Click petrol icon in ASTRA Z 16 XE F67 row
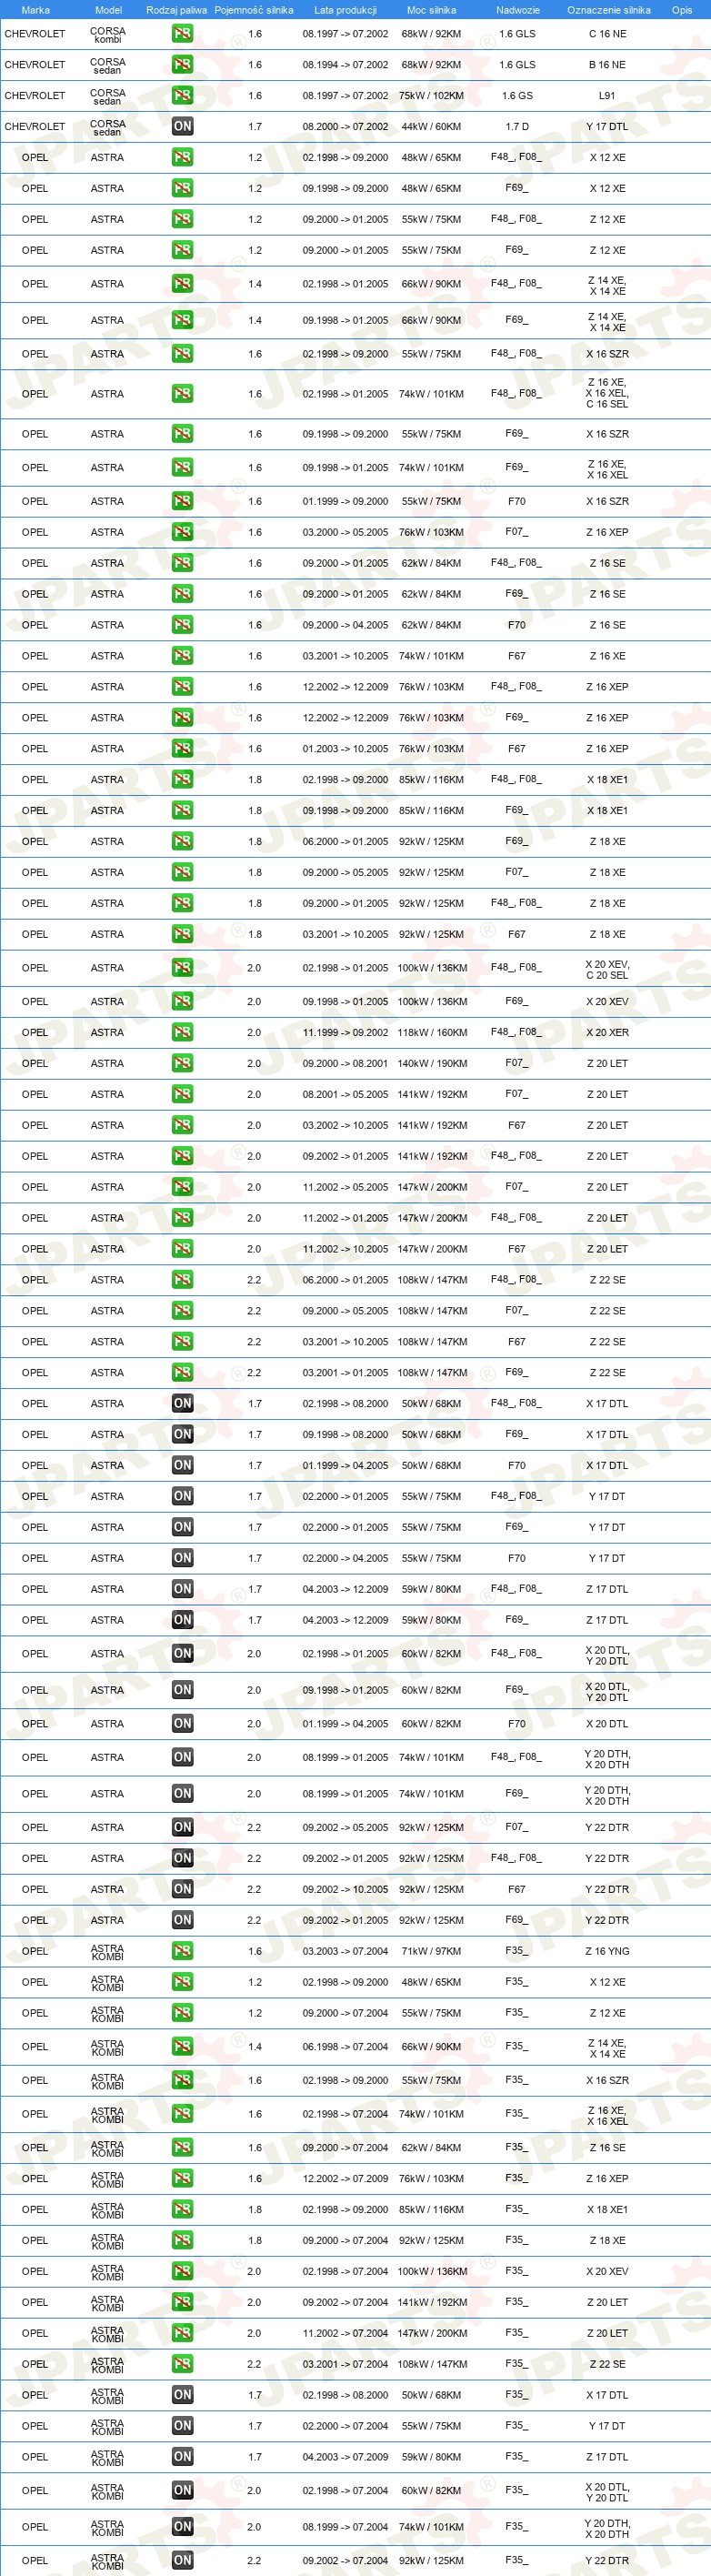 click(x=182, y=655)
